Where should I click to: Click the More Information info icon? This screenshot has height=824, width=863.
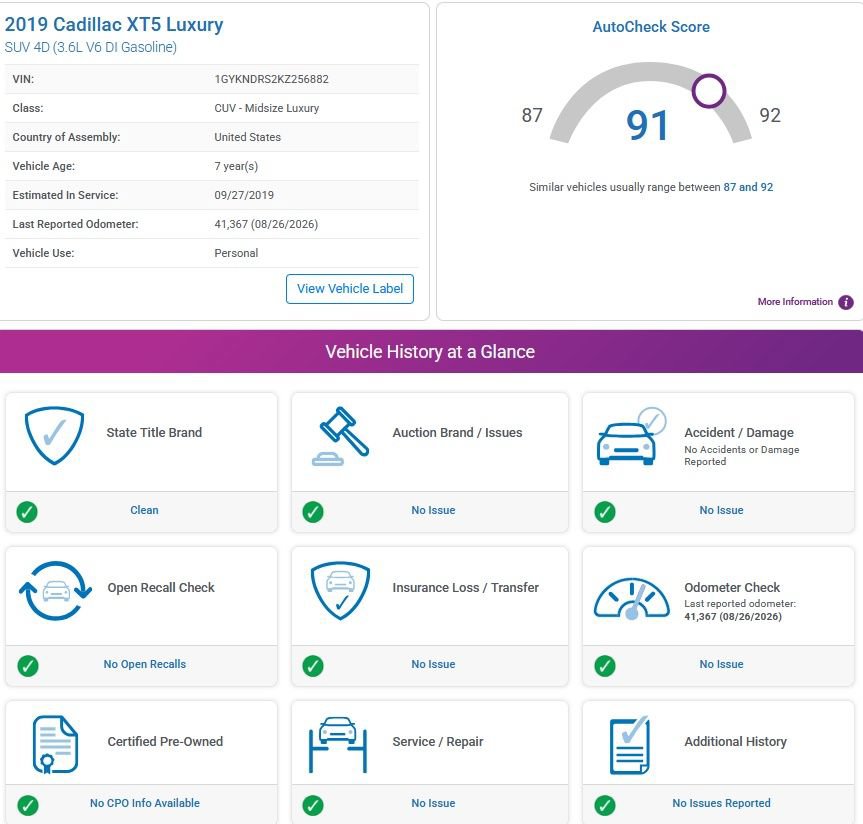(x=845, y=302)
